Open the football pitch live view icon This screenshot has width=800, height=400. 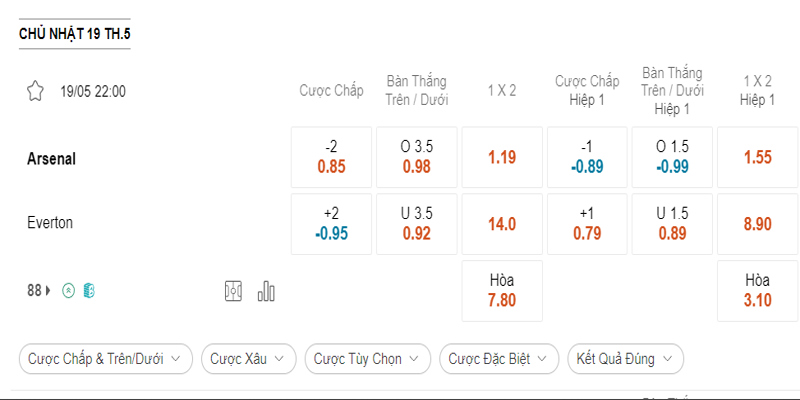click(234, 291)
